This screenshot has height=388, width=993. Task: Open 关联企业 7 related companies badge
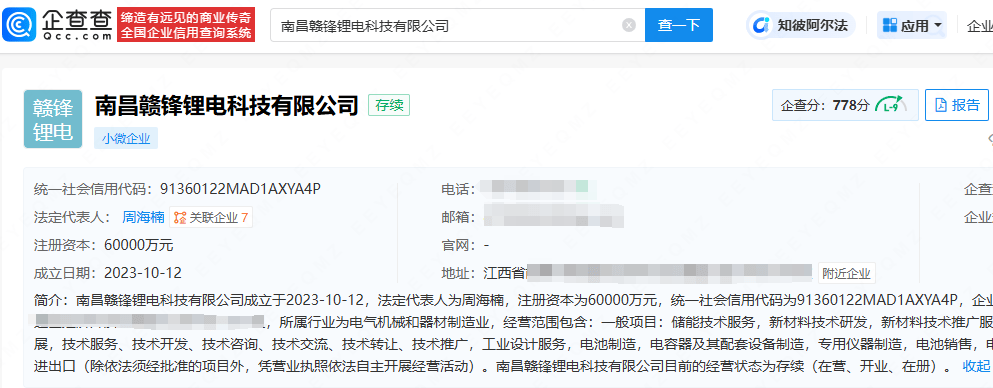[211, 218]
